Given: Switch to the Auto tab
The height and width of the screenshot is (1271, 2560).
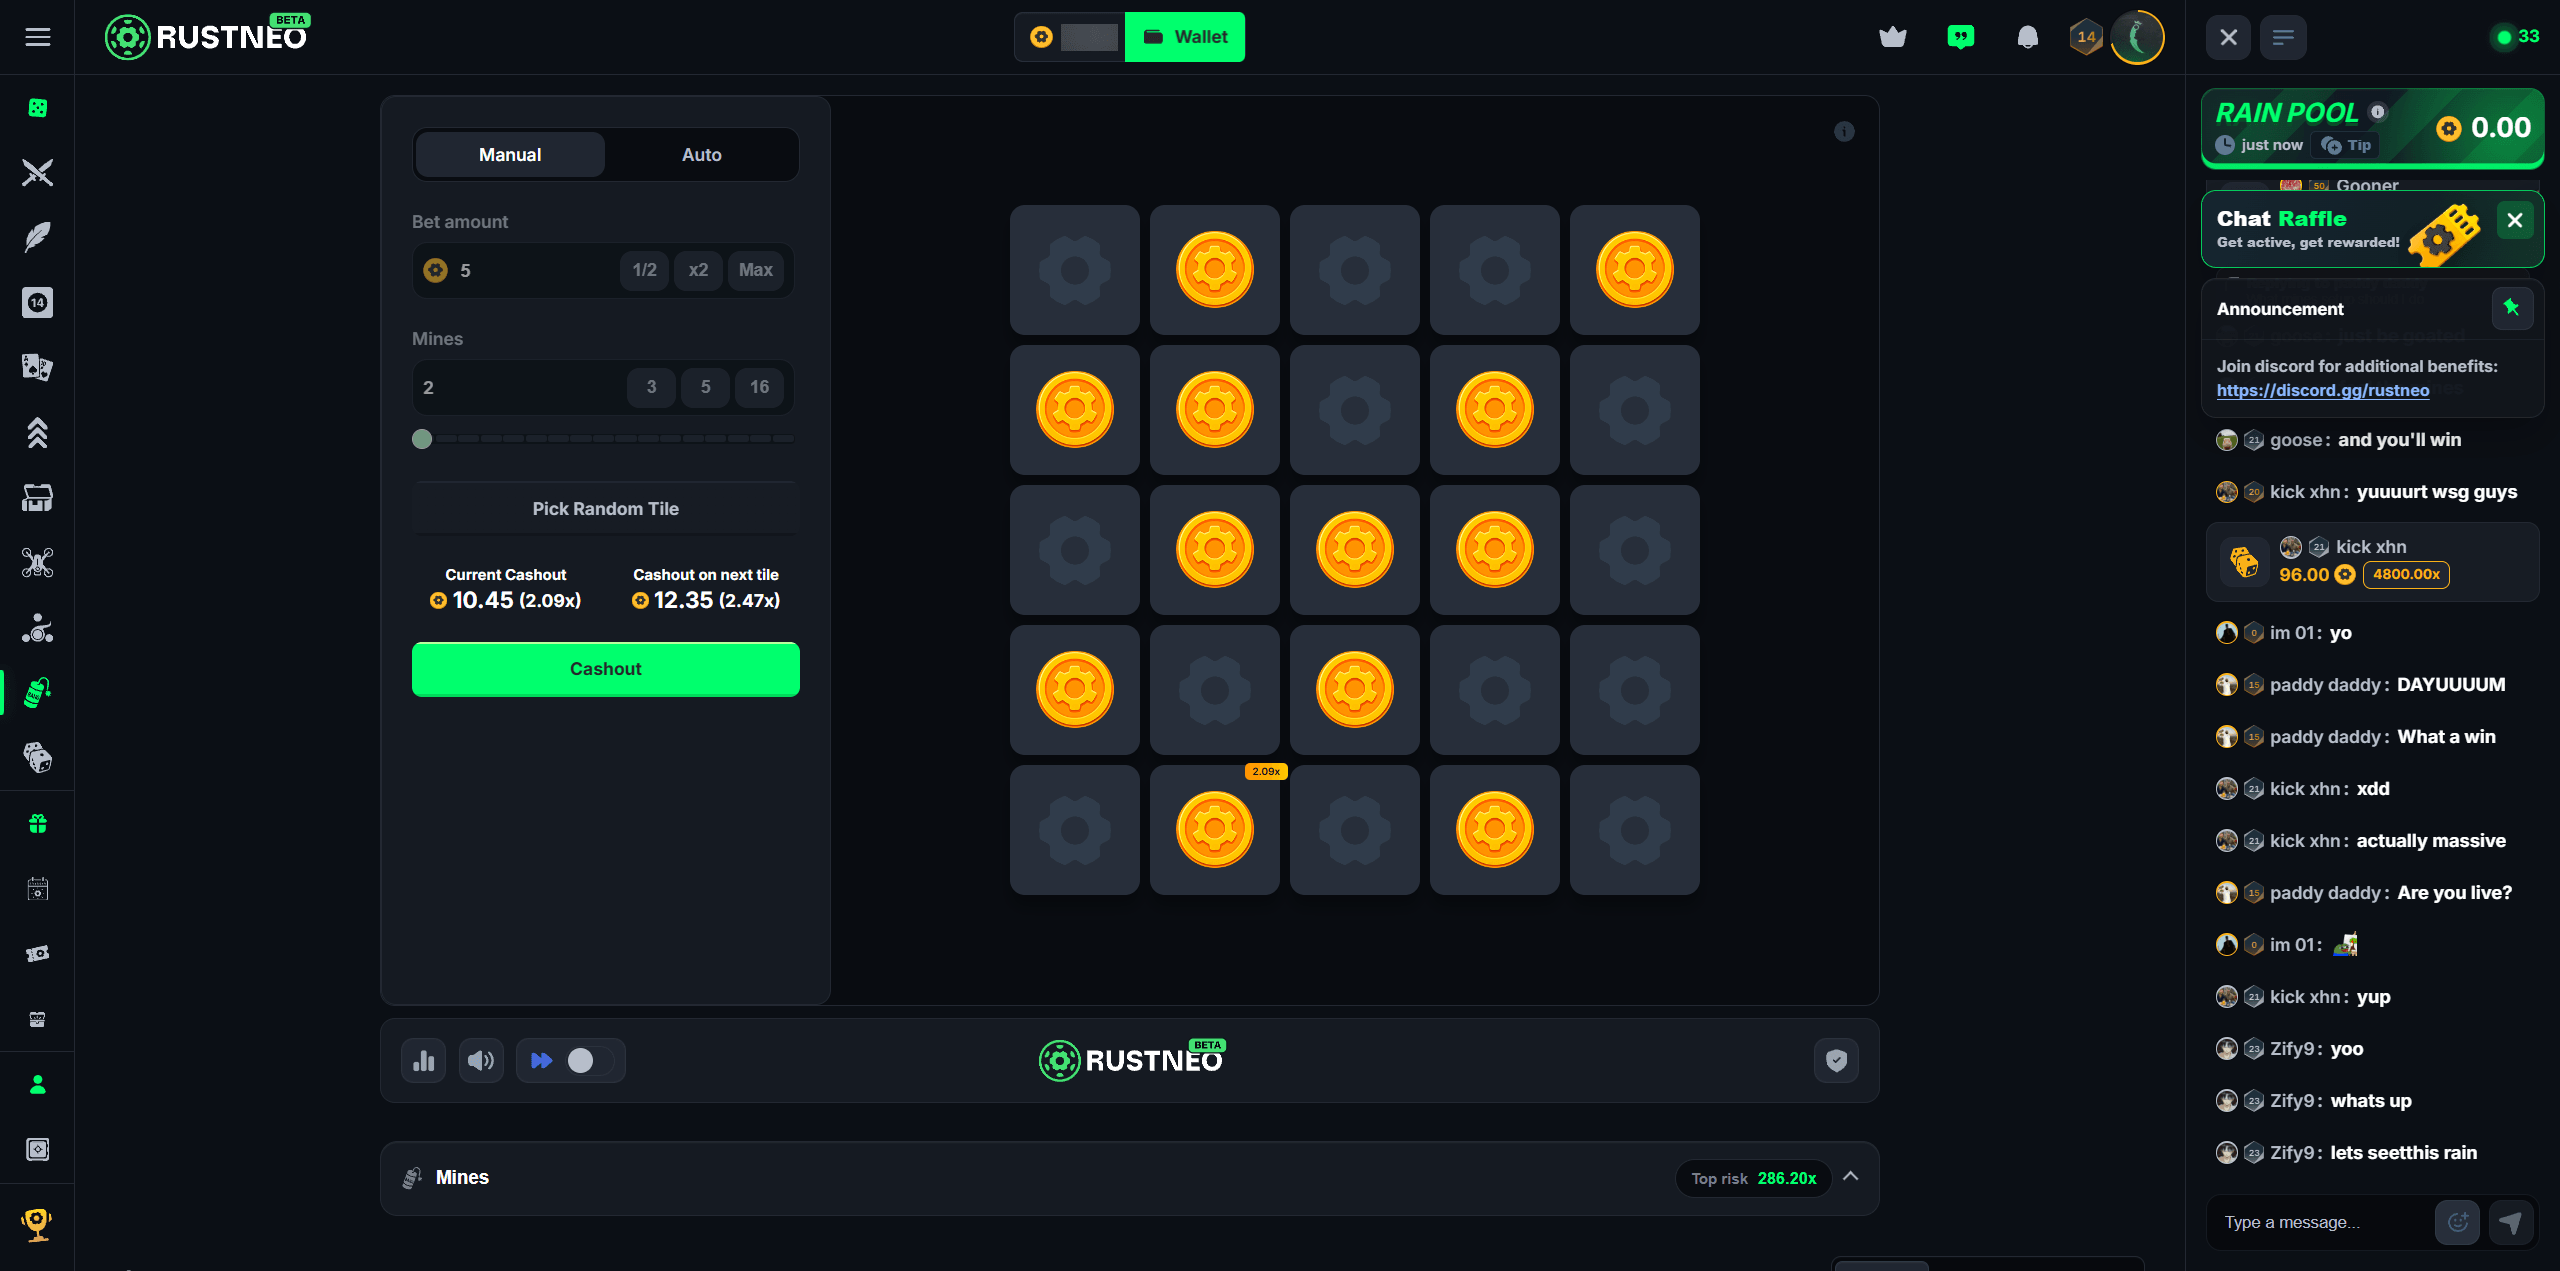Looking at the screenshot, I should coord(702,155).
